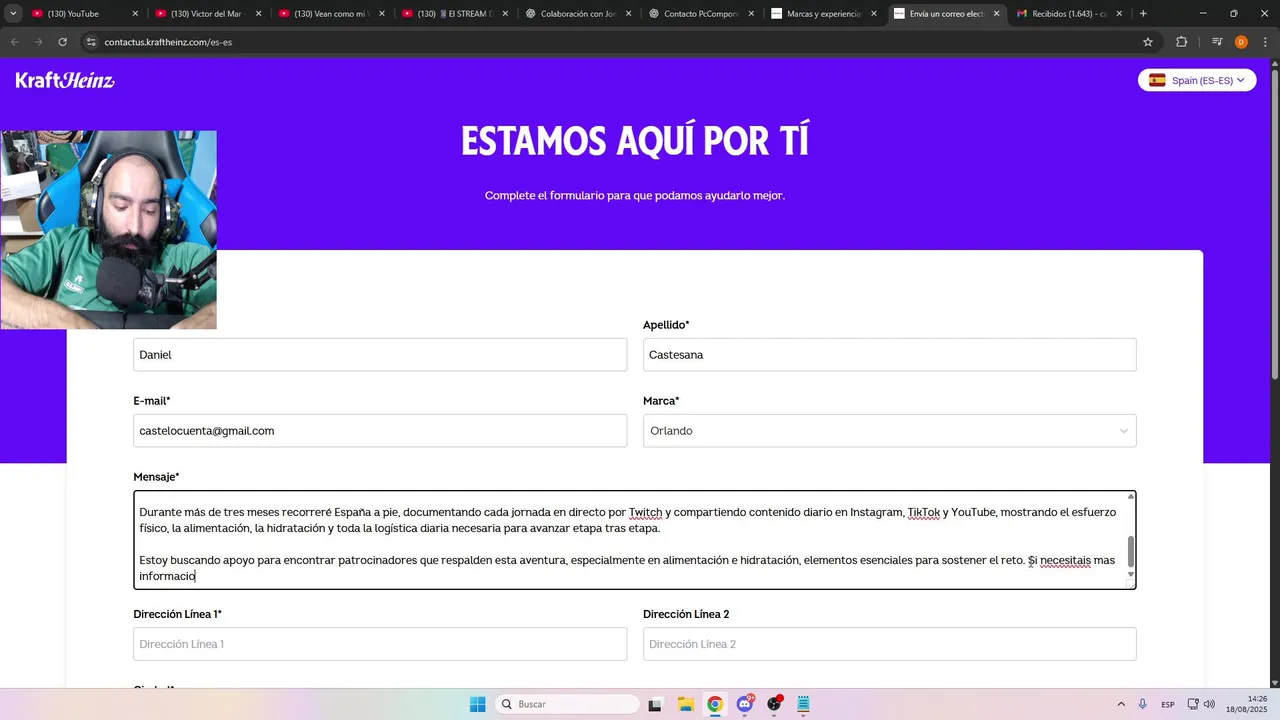Open the Marca dropdown showing Orlando

pyautogui.click(x=890, y=431)
